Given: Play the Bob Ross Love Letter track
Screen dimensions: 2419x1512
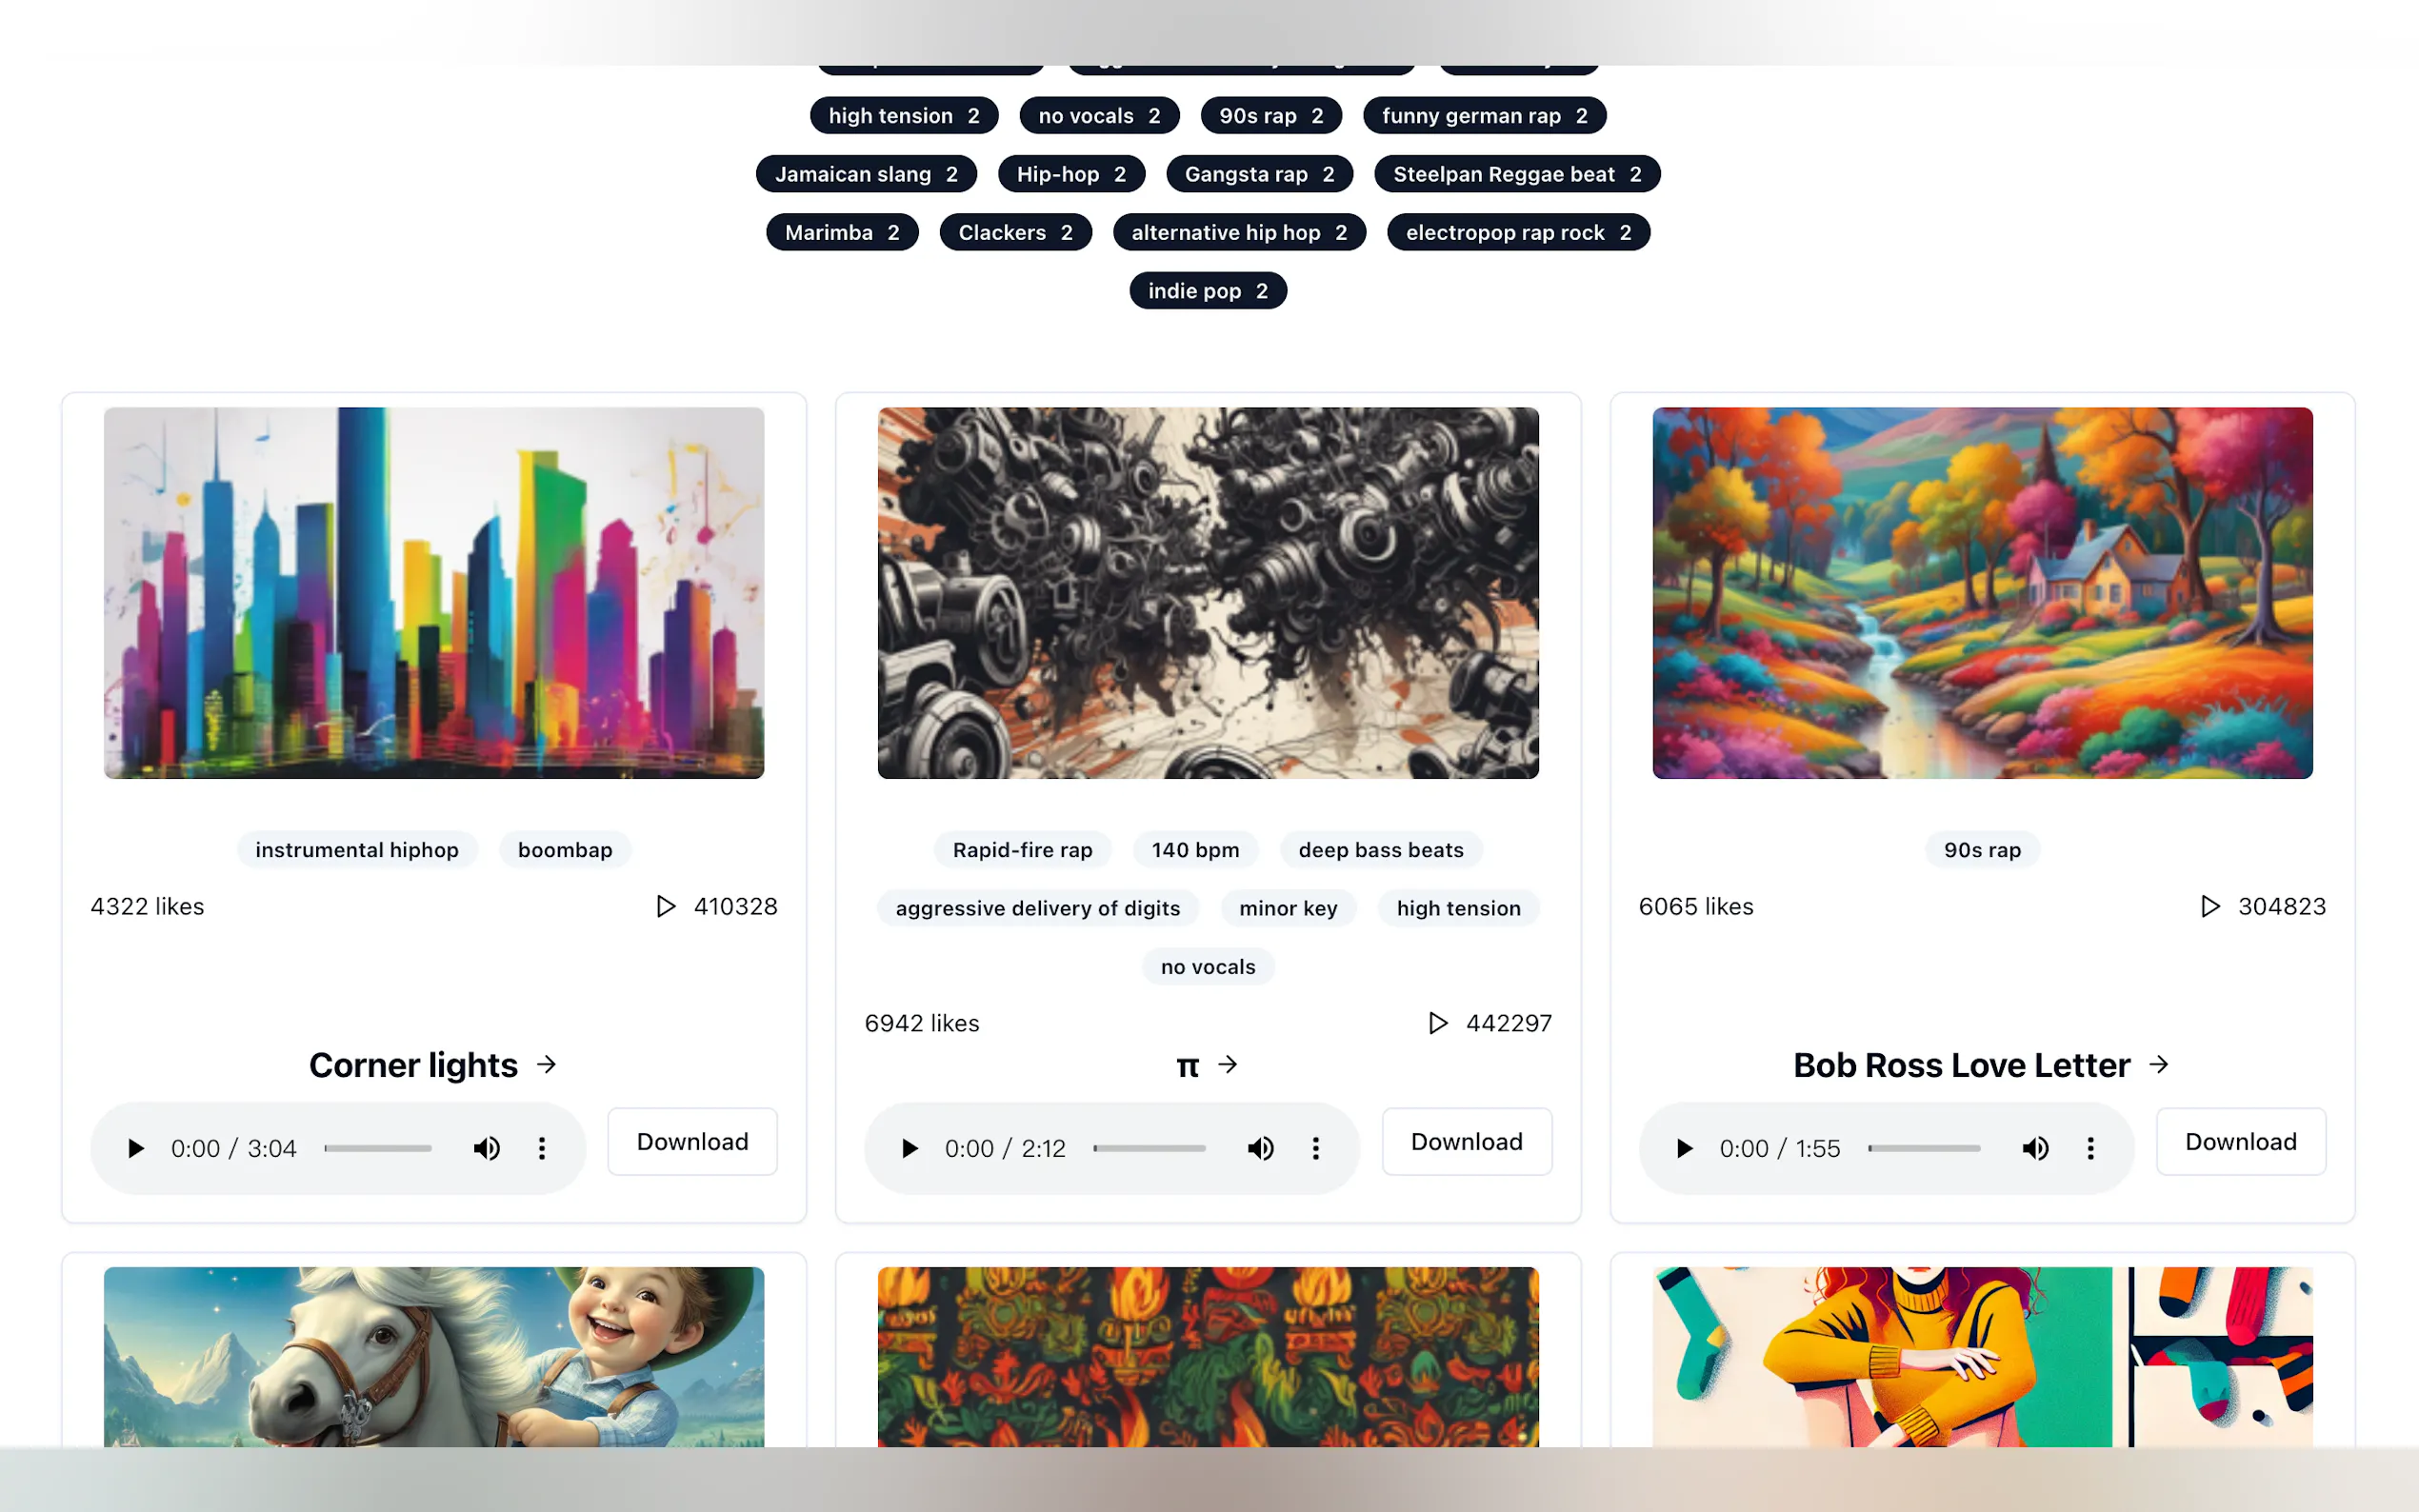Looking at the screenshot, I should (1685, 1148).
